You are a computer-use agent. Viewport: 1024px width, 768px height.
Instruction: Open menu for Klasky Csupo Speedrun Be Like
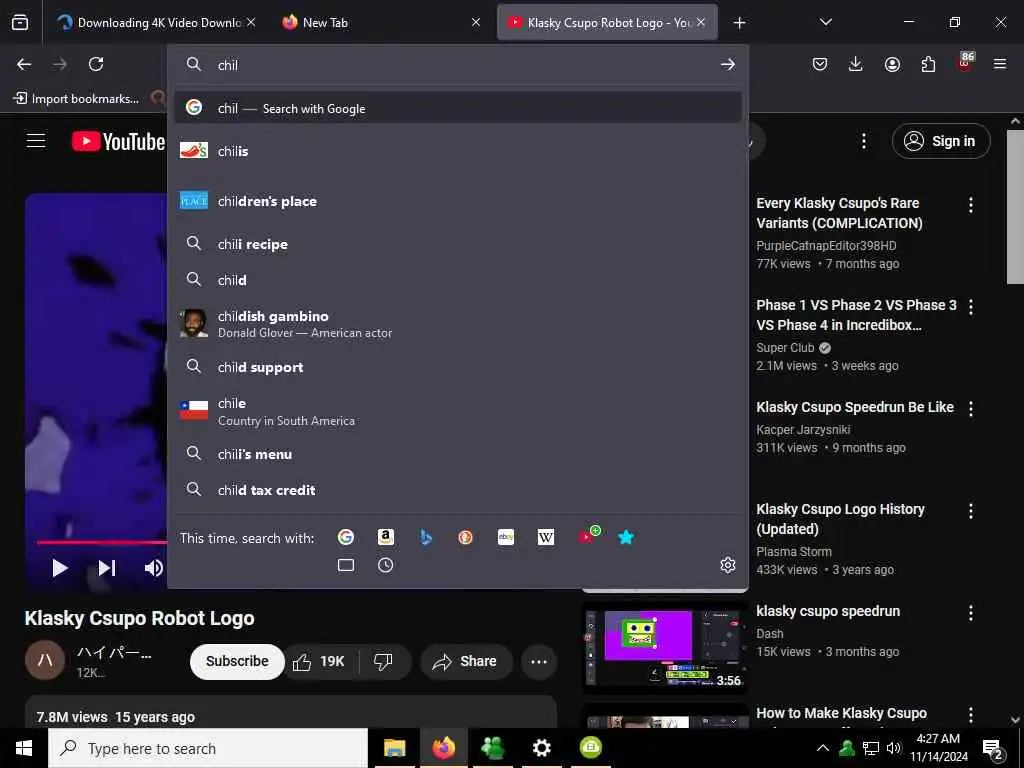click(971, 409)
